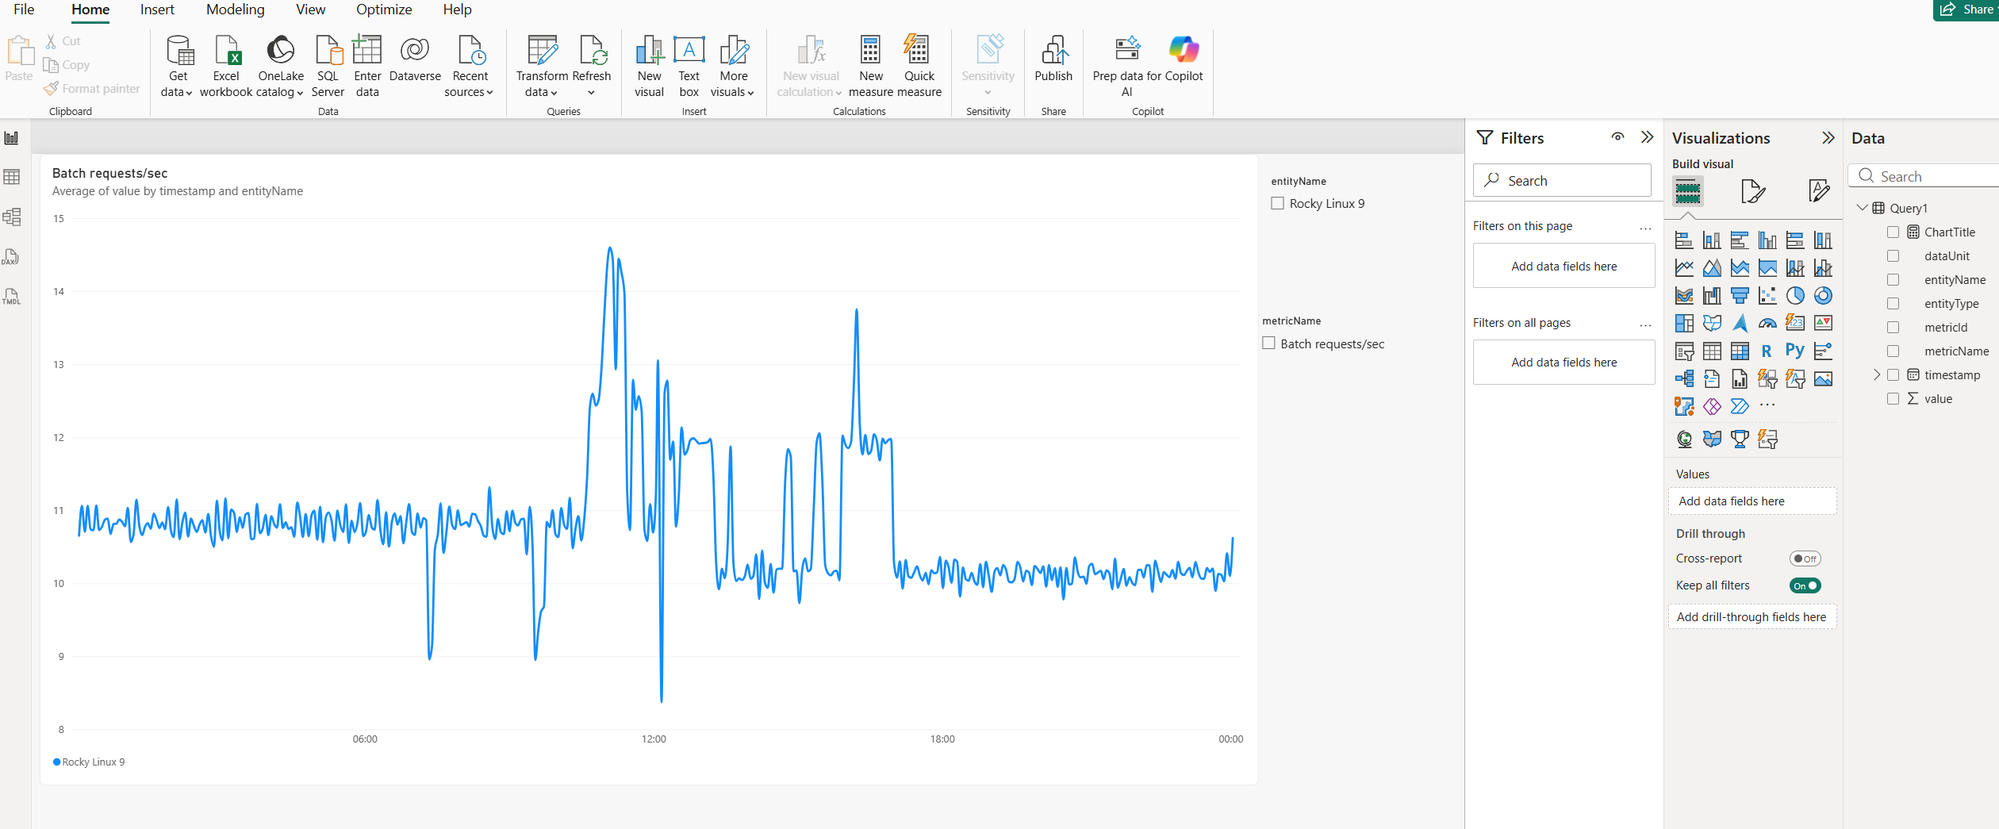
Task: Click the Data pane search box
Action: [x=1925, y=176]
